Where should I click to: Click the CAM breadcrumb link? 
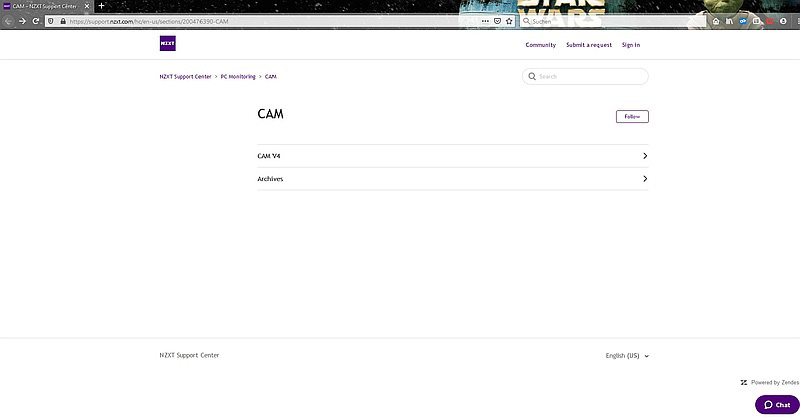click(270, 77)
